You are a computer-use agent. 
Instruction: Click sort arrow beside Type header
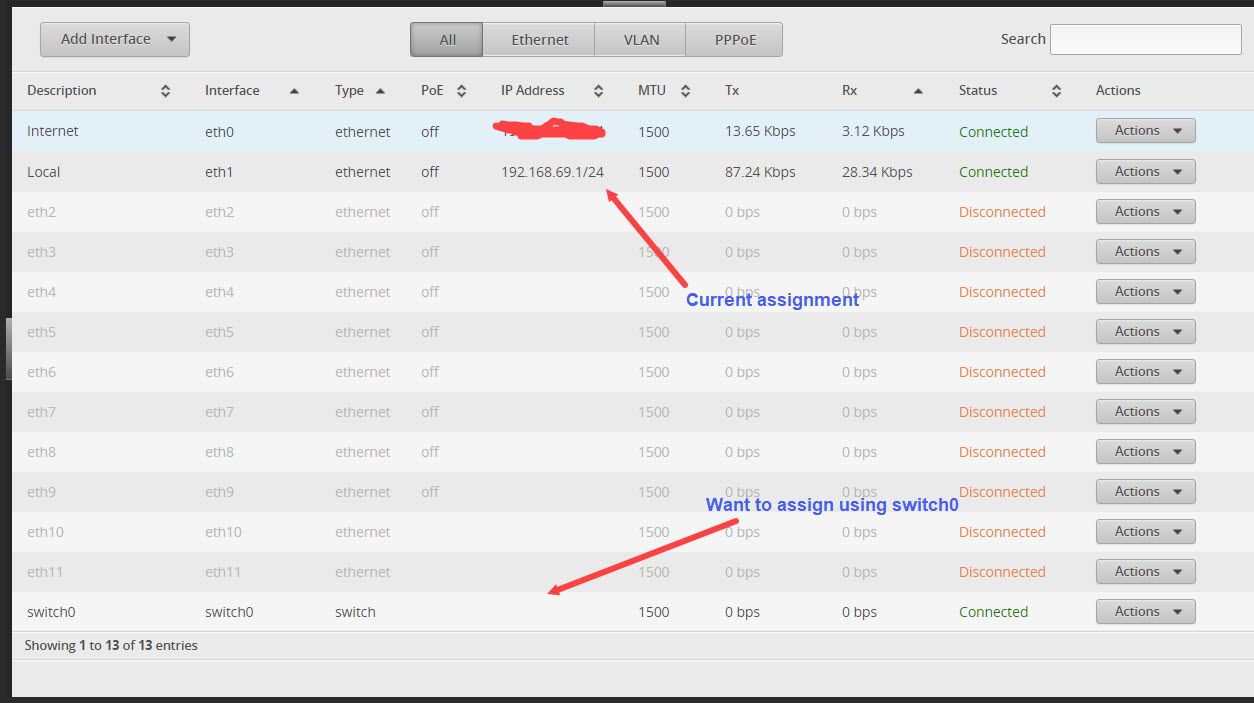coord(380,91)
